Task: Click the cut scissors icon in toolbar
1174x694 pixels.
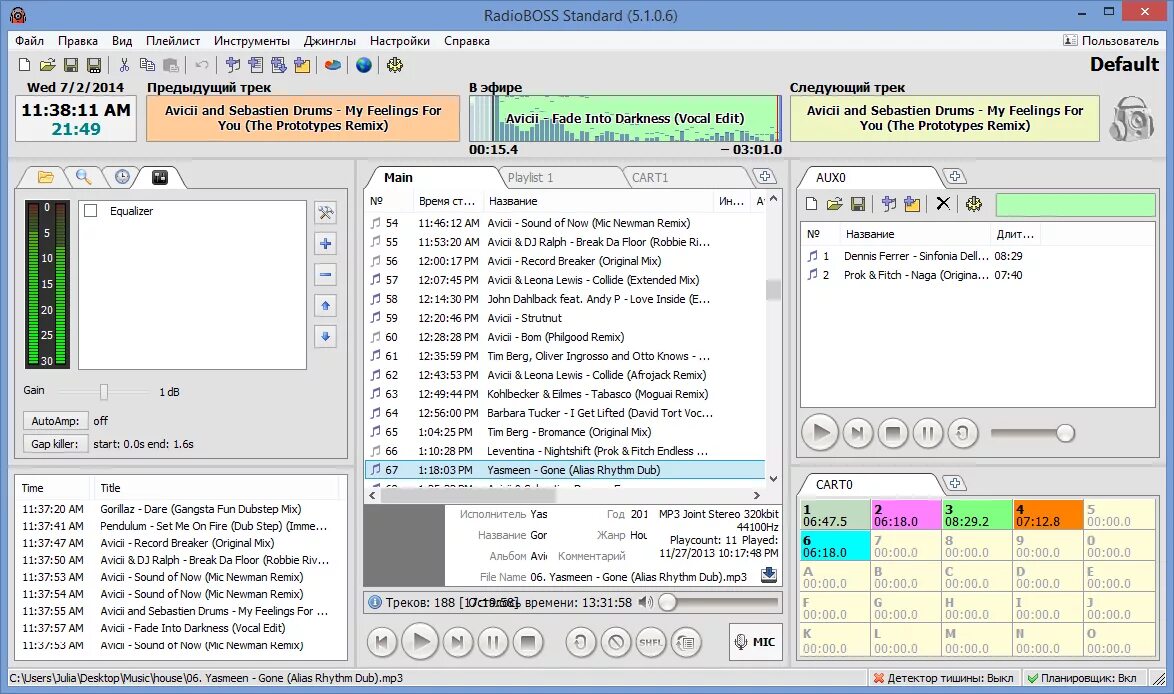Action: [124, 65]
